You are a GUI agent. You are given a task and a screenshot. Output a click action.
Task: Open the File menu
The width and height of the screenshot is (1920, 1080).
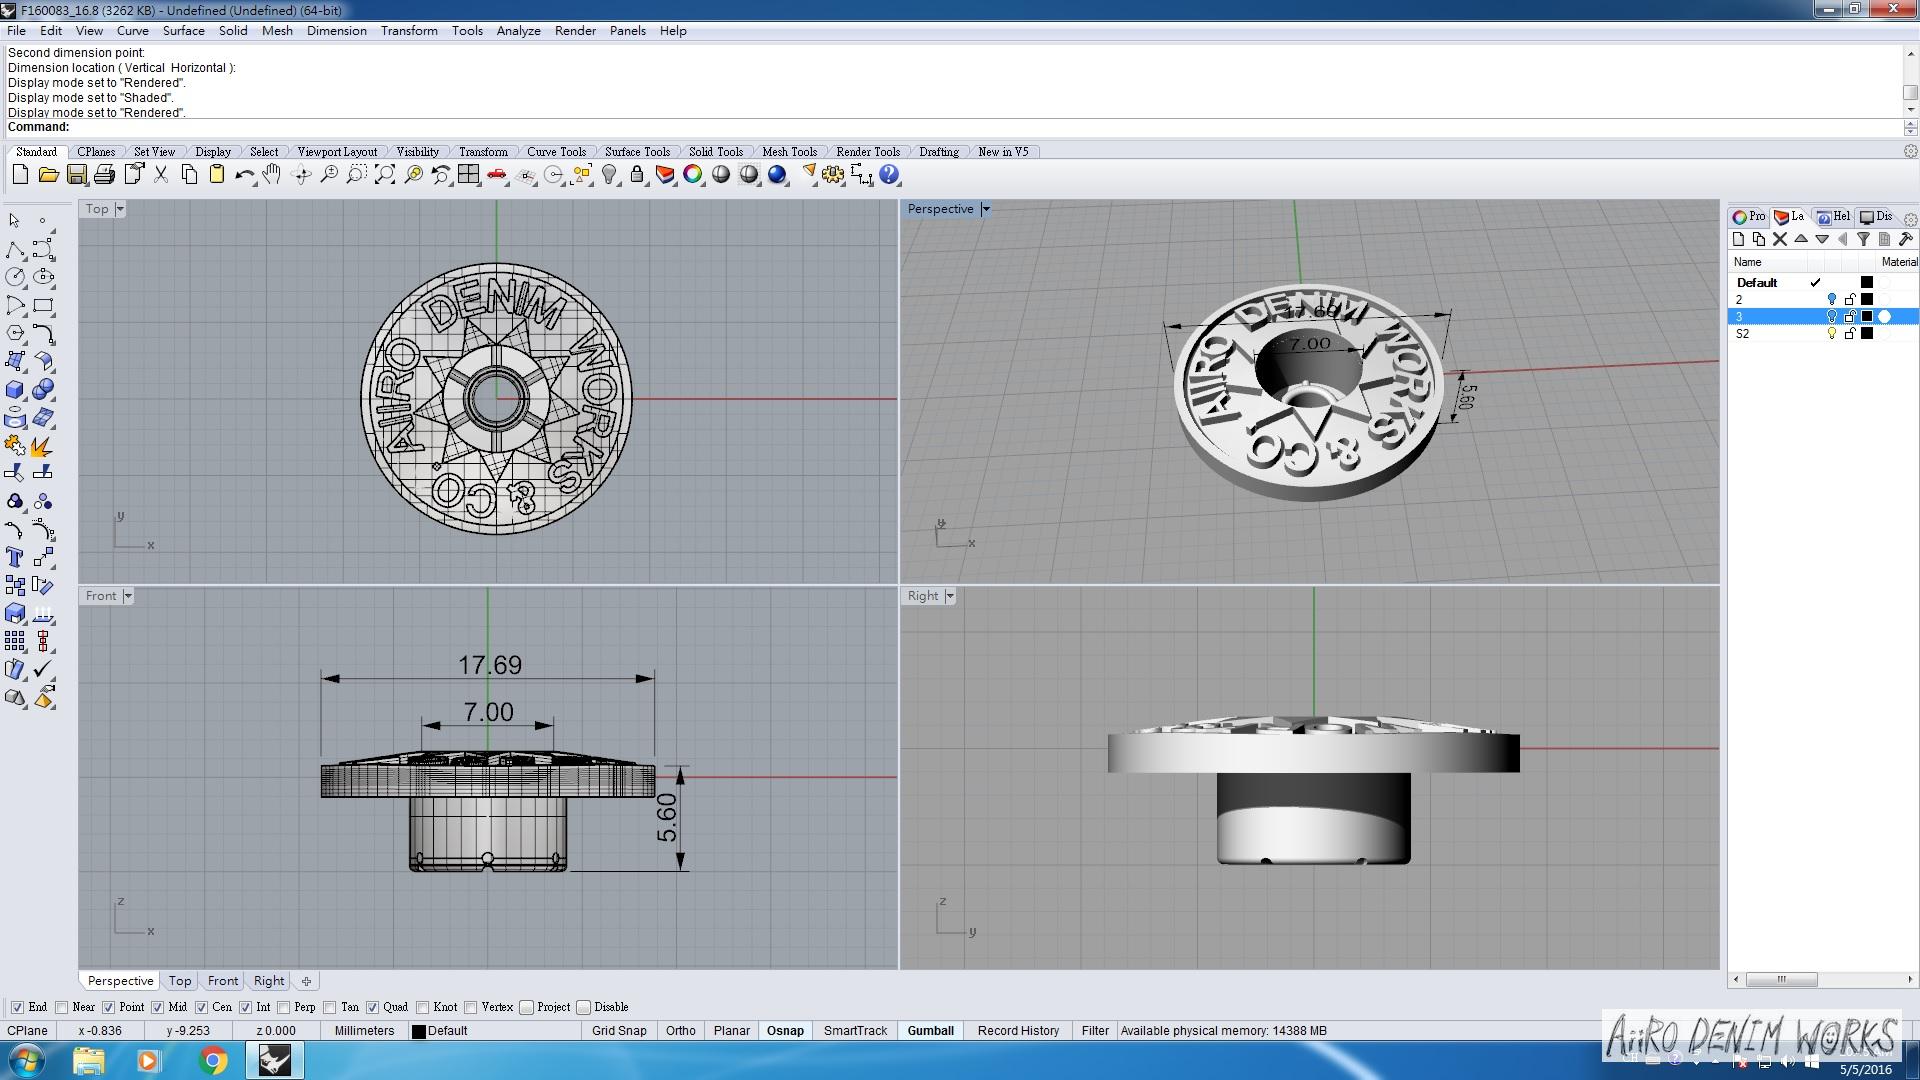pyautogui.click(x=17, y=31)
